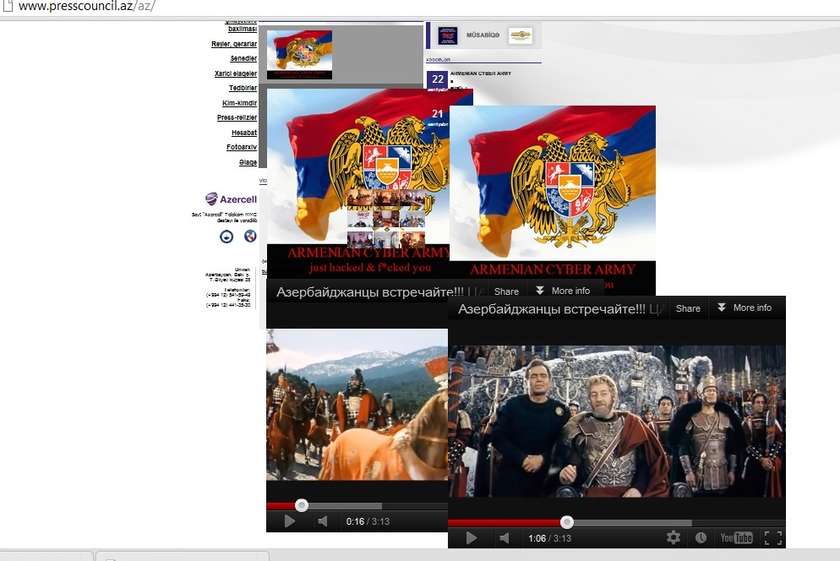Mute the front video's volume
Viewport: 840px width, 561px height.
(x=505, y=538)
